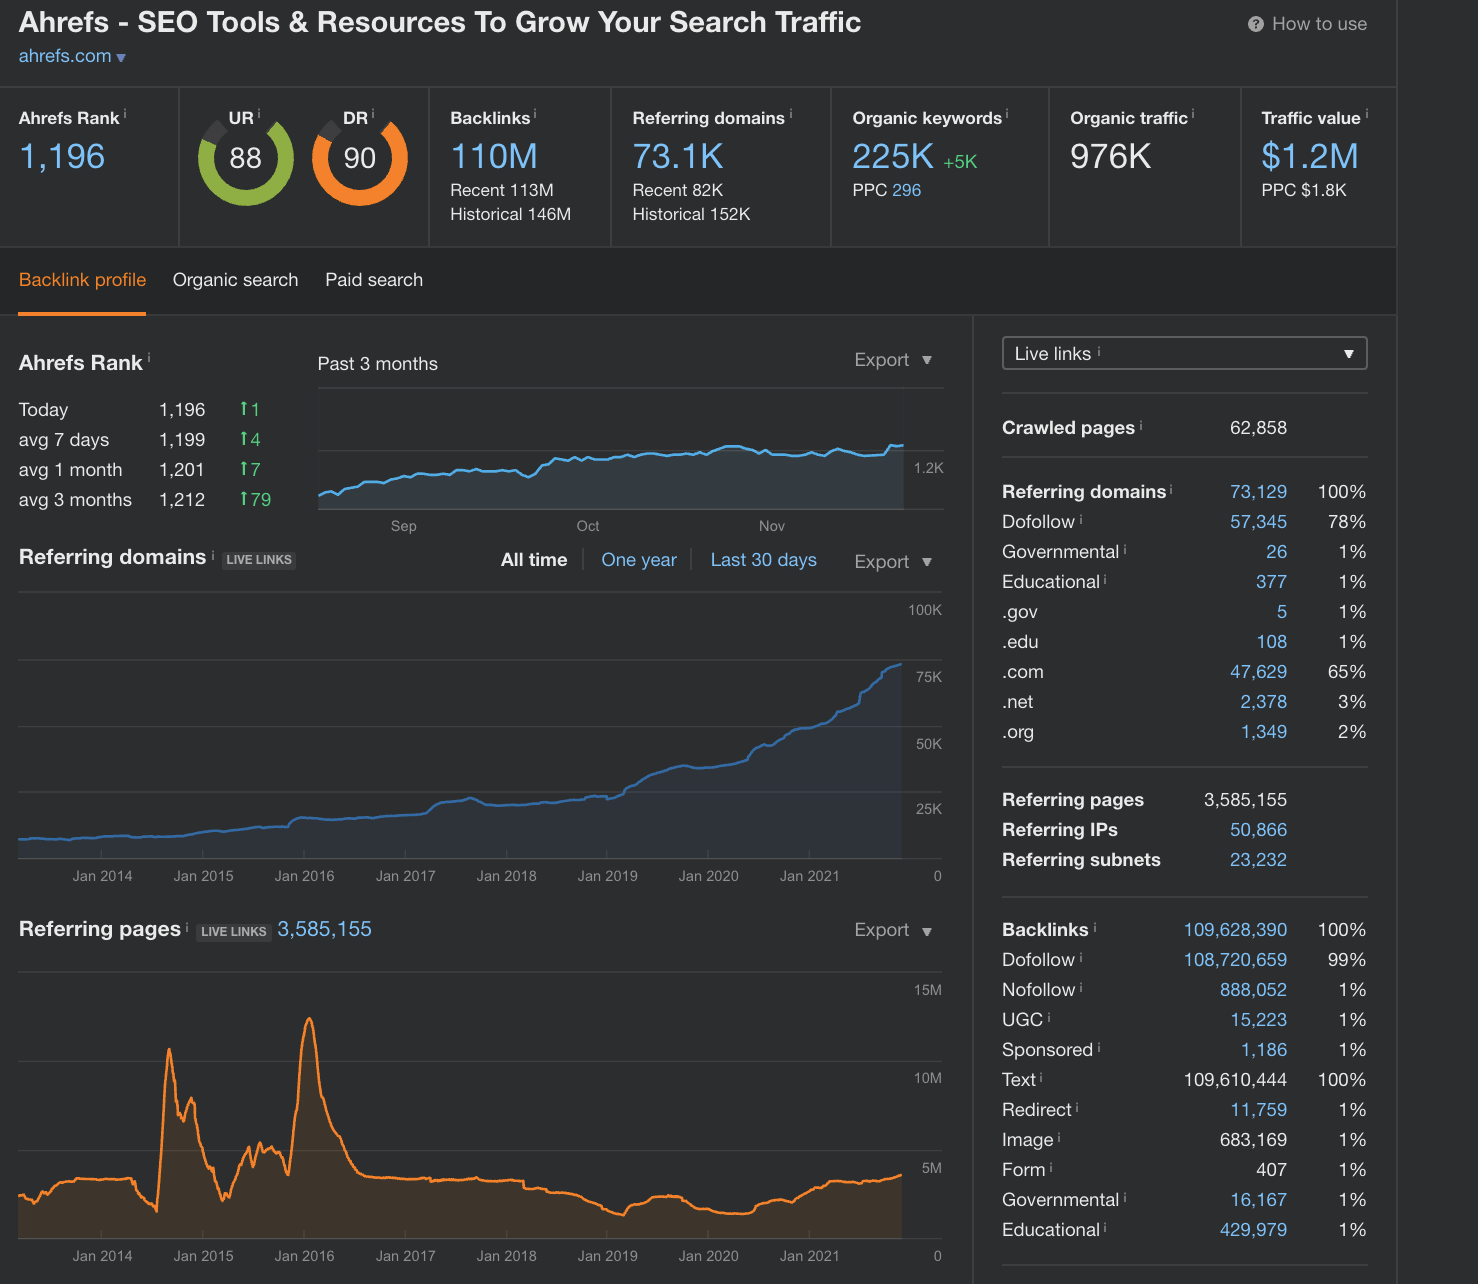The height and width of the screenshot is (1284, 1478).
Task: Open the 15,223 UGC backlinks link
Action: pos(1258,1020)
